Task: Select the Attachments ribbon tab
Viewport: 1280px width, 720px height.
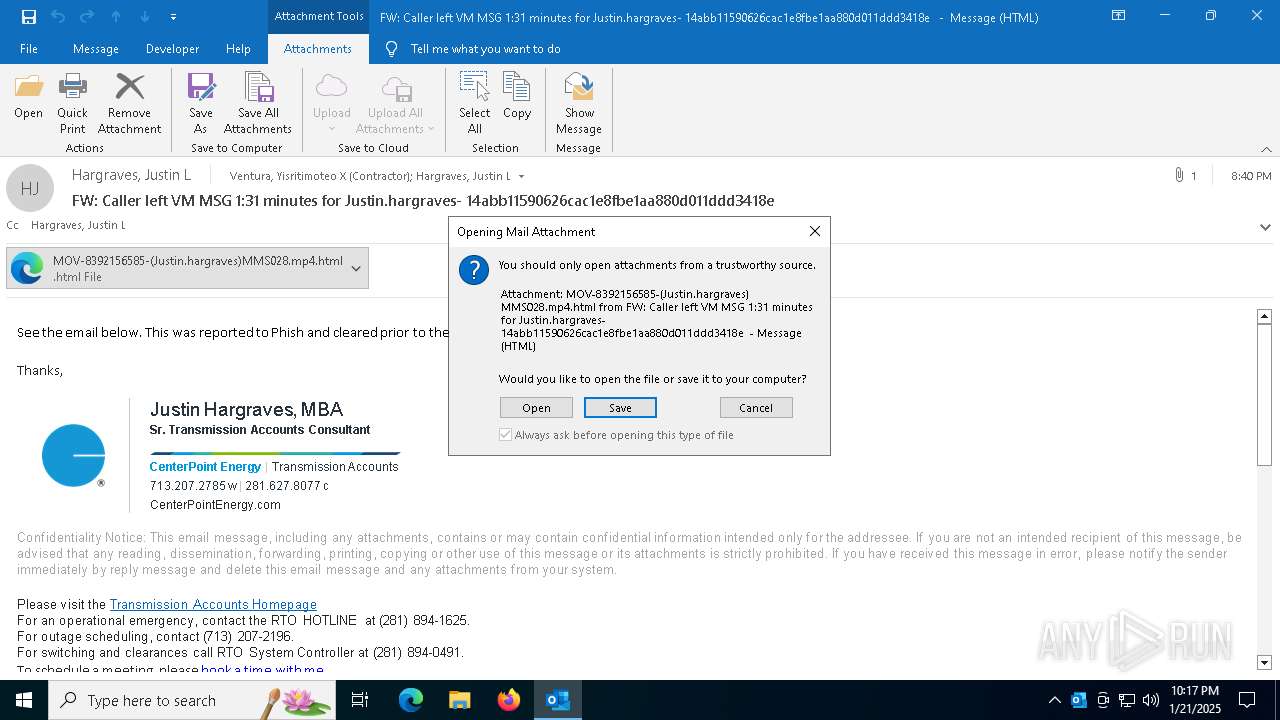Action: tap(318, 49)
